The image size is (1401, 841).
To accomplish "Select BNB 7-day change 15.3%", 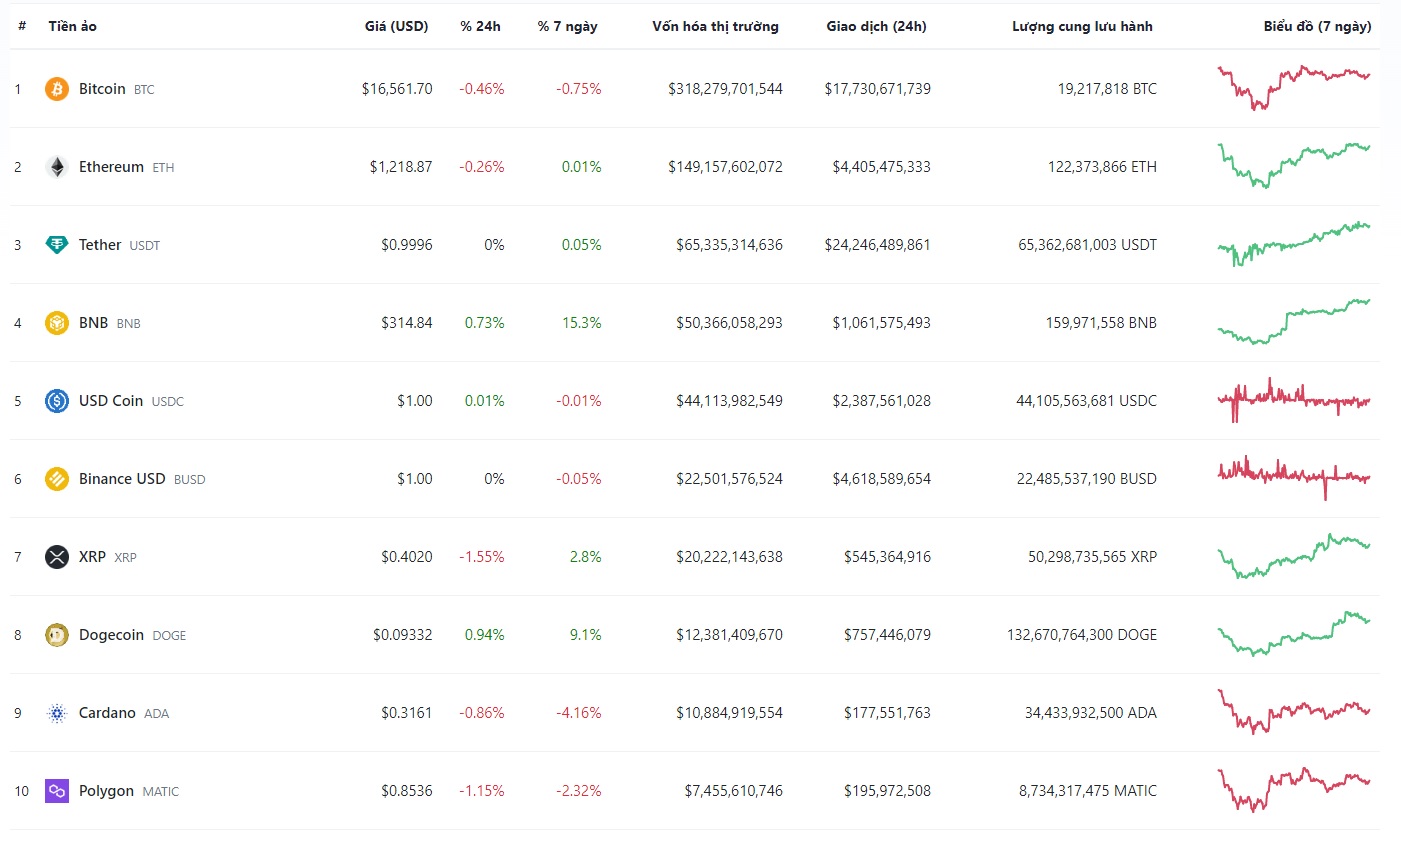I will [x=582, y=323].
